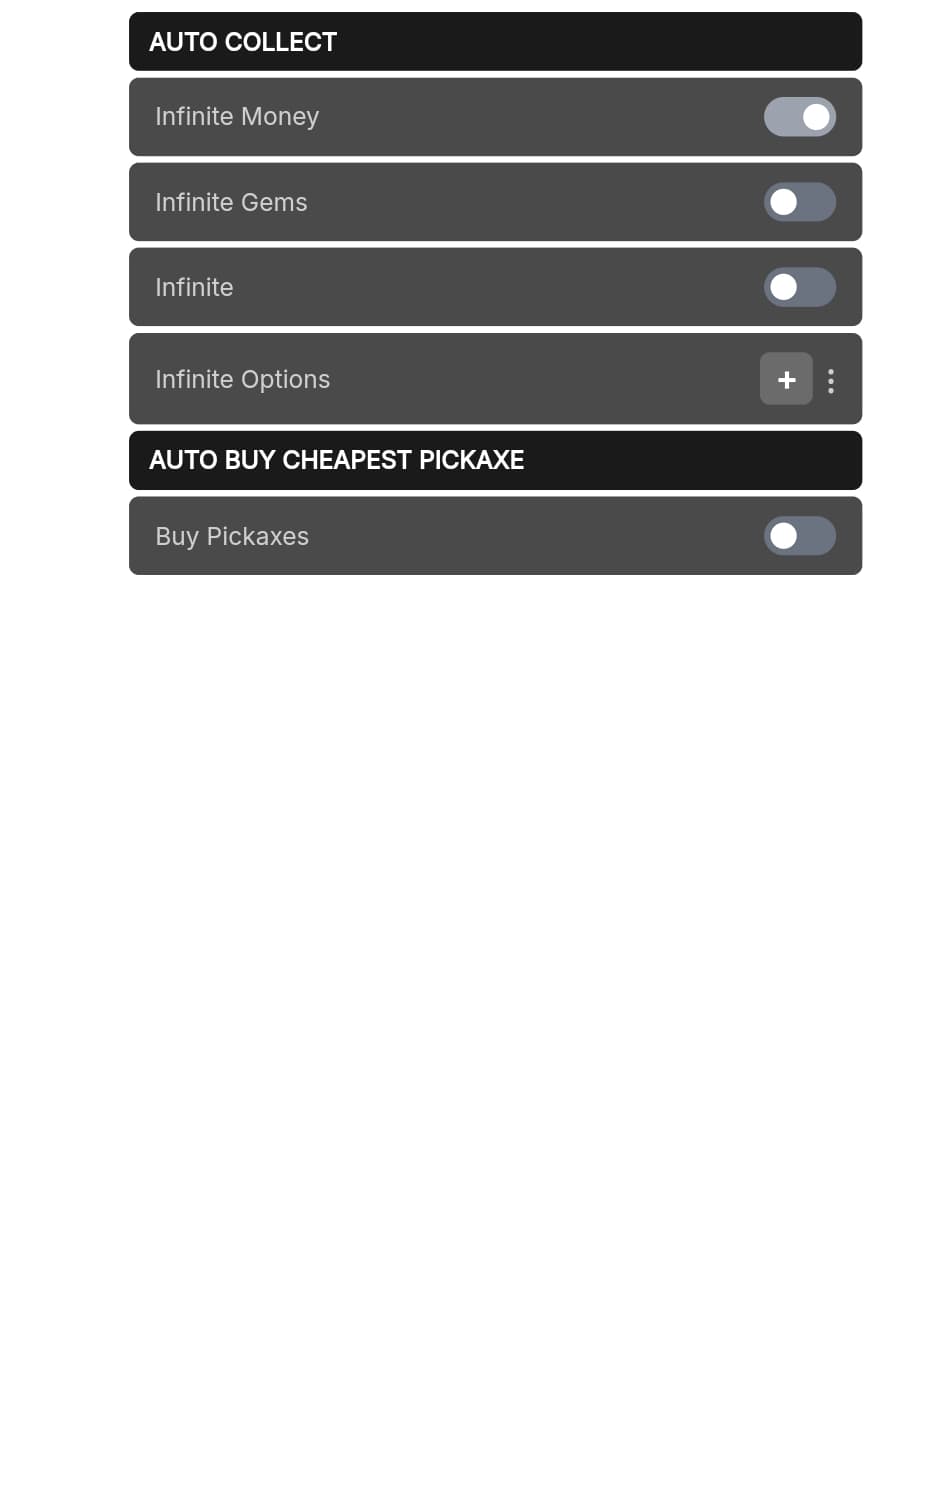Viewport: 946px width, 1486px height.
Task: Open the three-dot menu for Infinite Options
Action: click(x=831, y=380)
